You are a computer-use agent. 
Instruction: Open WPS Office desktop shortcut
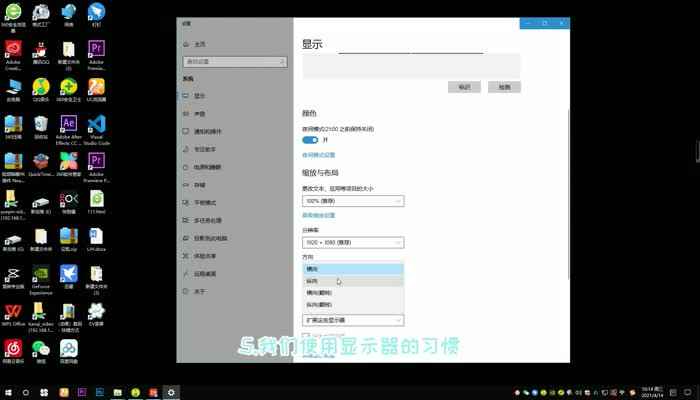pyautogui.click(x=13, y=312)
